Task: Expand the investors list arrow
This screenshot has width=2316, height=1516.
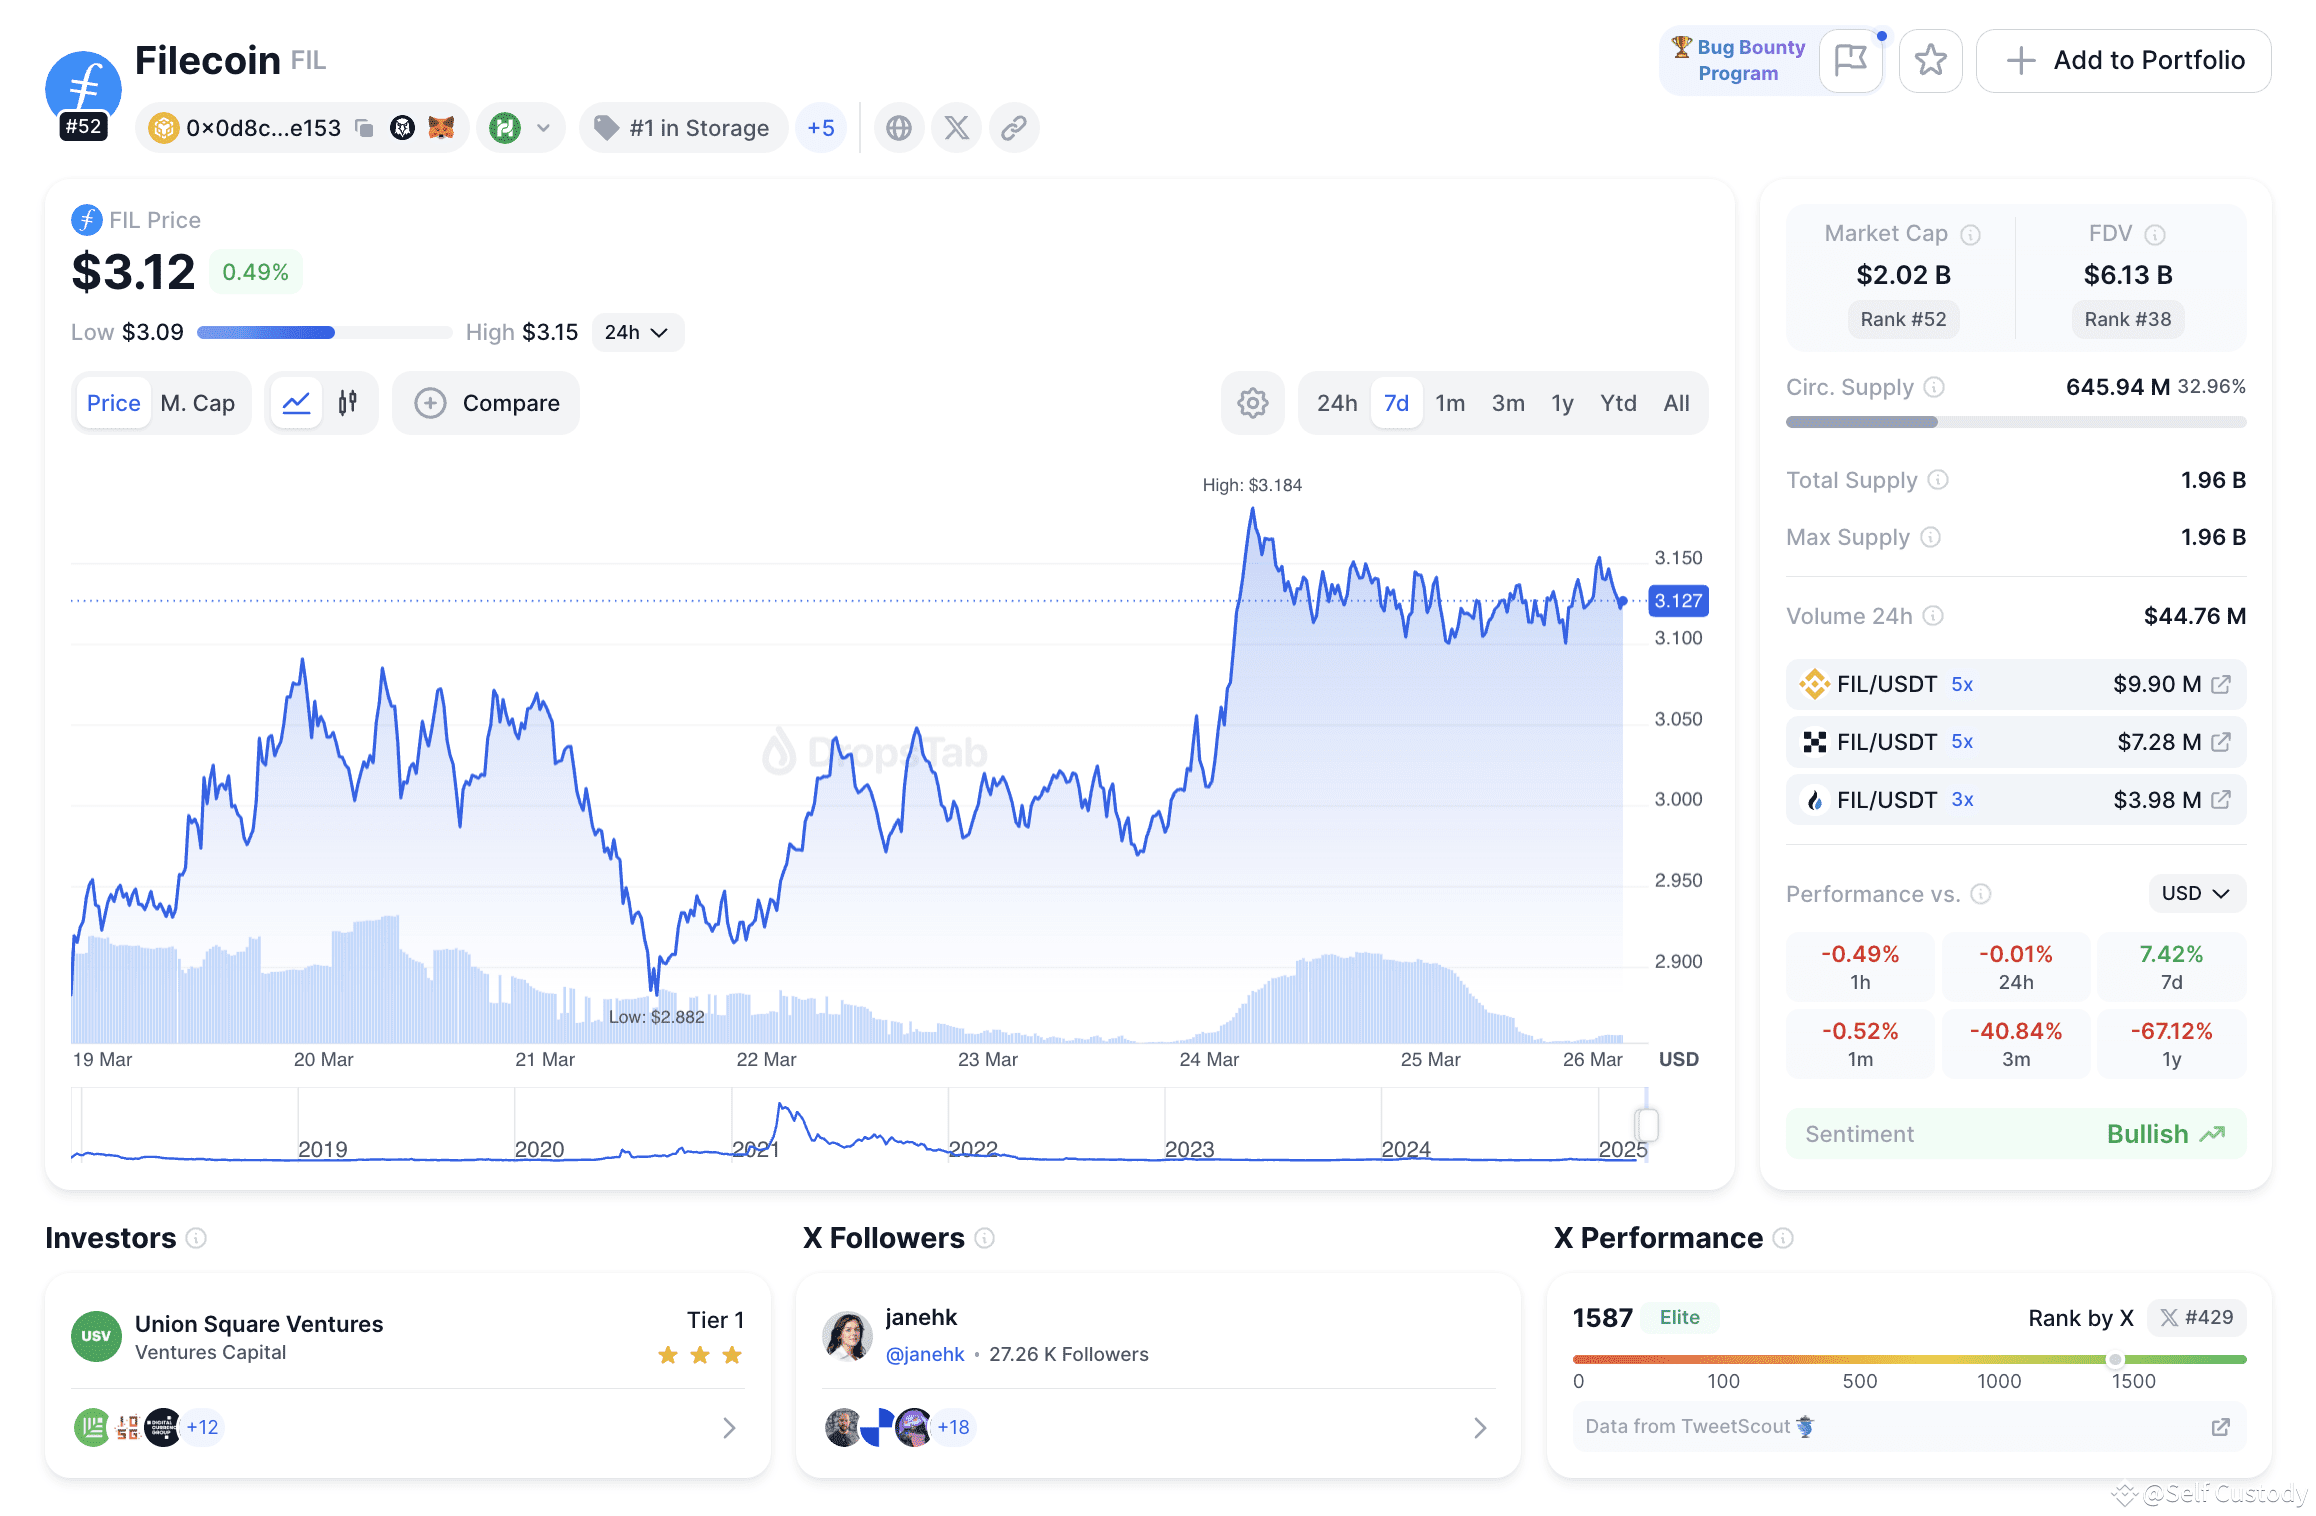Action: point(730,1428)
